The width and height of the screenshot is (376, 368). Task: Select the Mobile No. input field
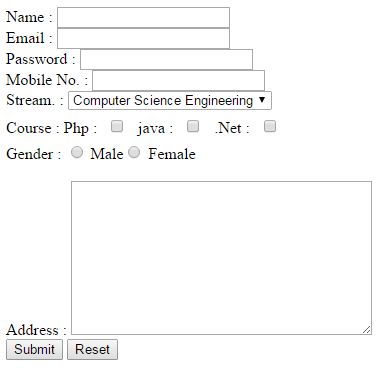click(x=178, y=80)
